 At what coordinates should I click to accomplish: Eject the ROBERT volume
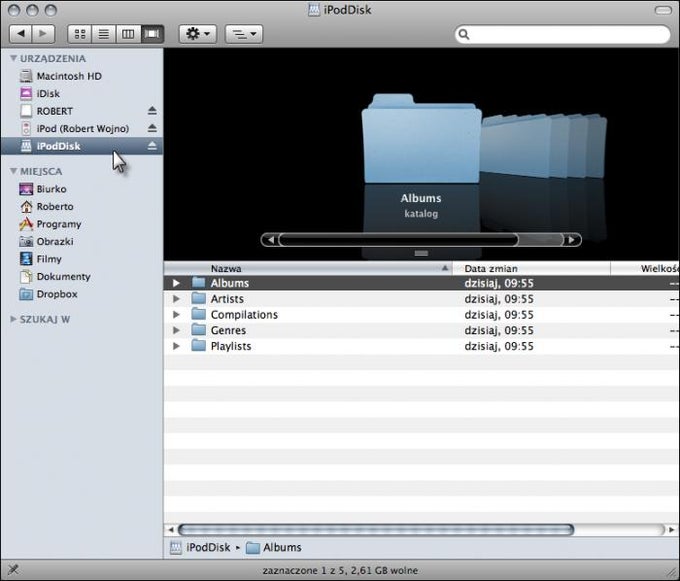(x=152, y=111)
